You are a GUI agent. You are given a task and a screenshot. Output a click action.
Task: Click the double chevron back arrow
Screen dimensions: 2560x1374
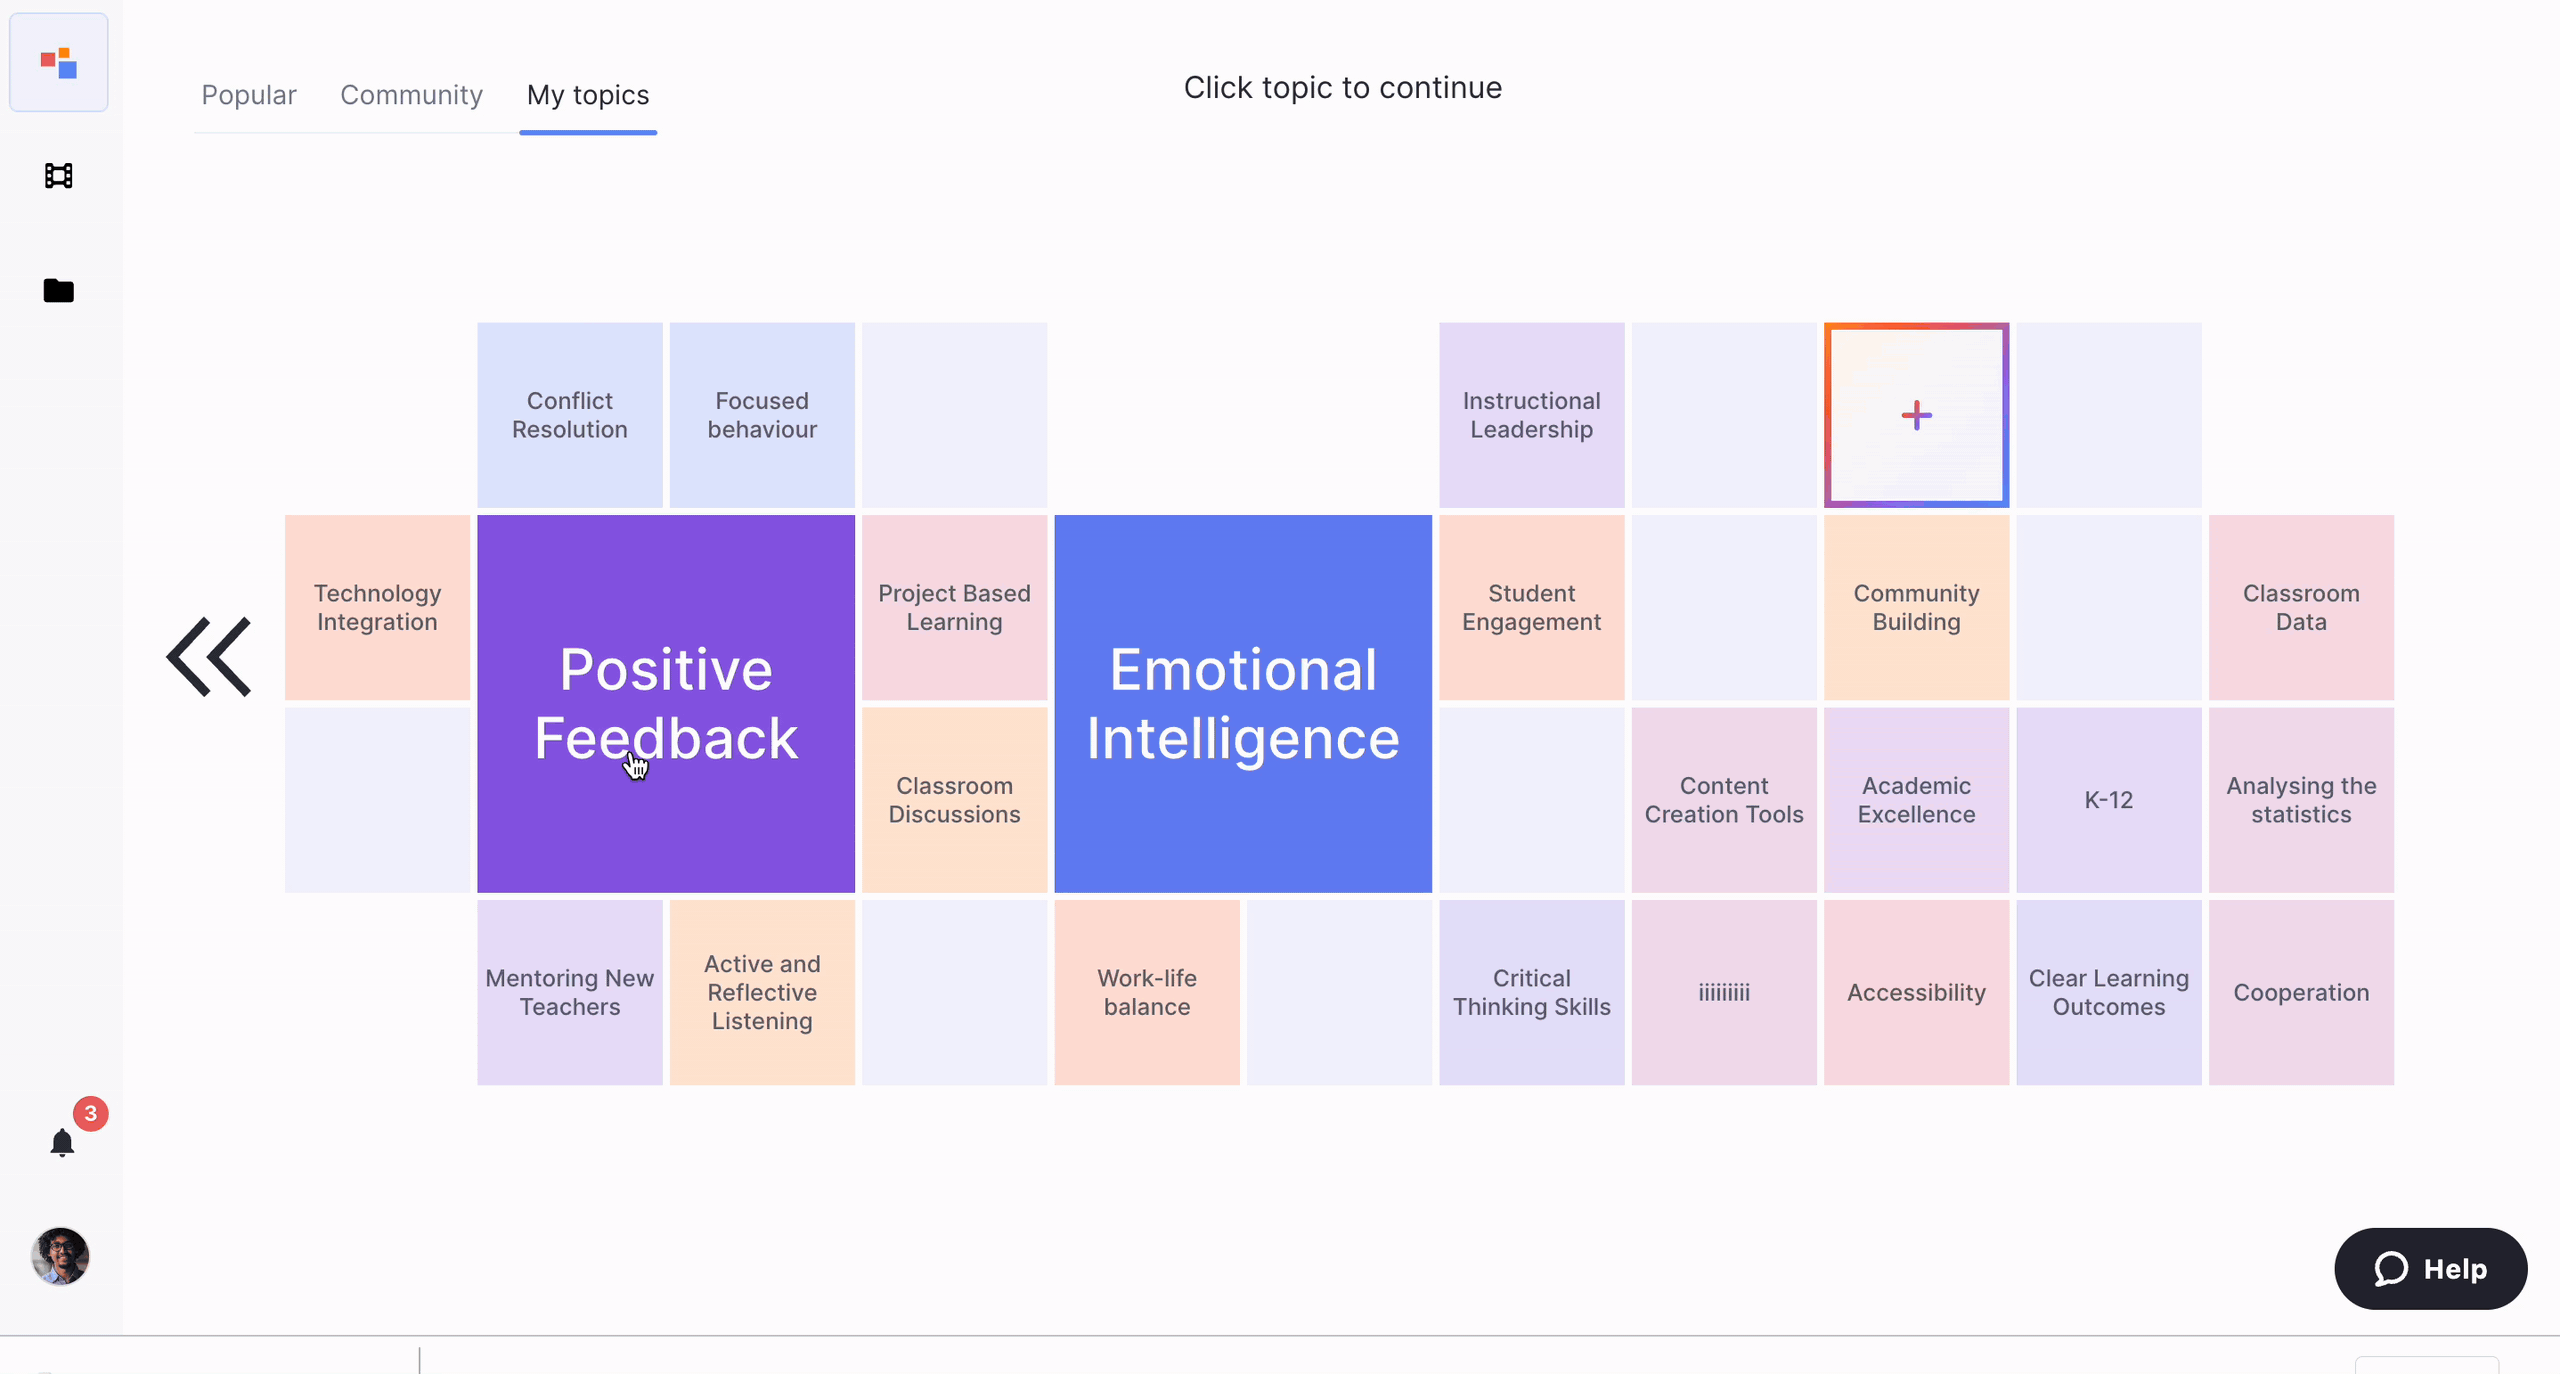point(209,656)
